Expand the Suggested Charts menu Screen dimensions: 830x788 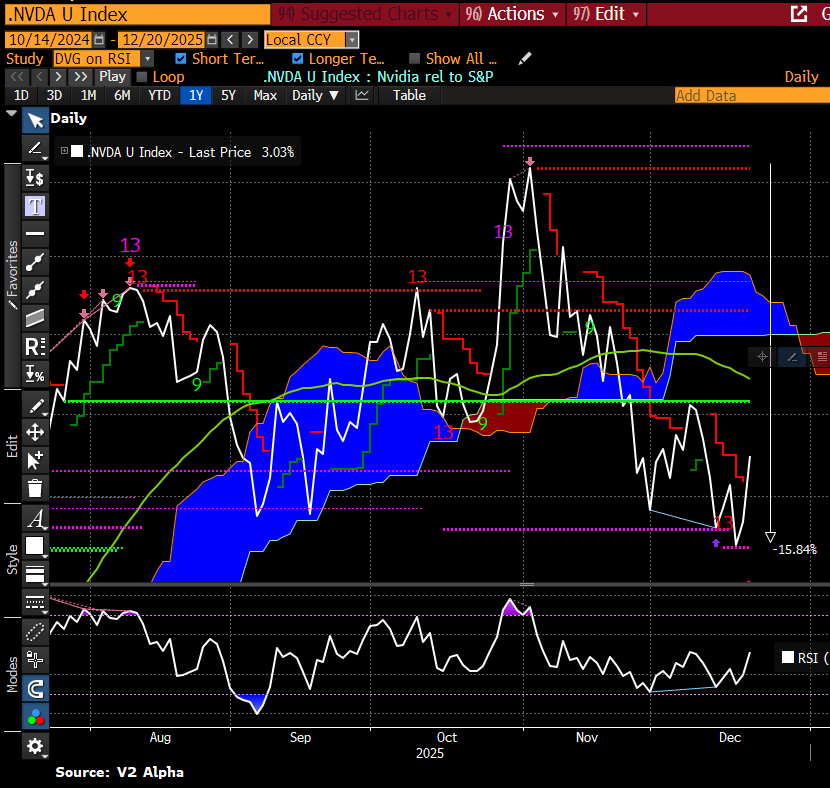pos(365,14)
